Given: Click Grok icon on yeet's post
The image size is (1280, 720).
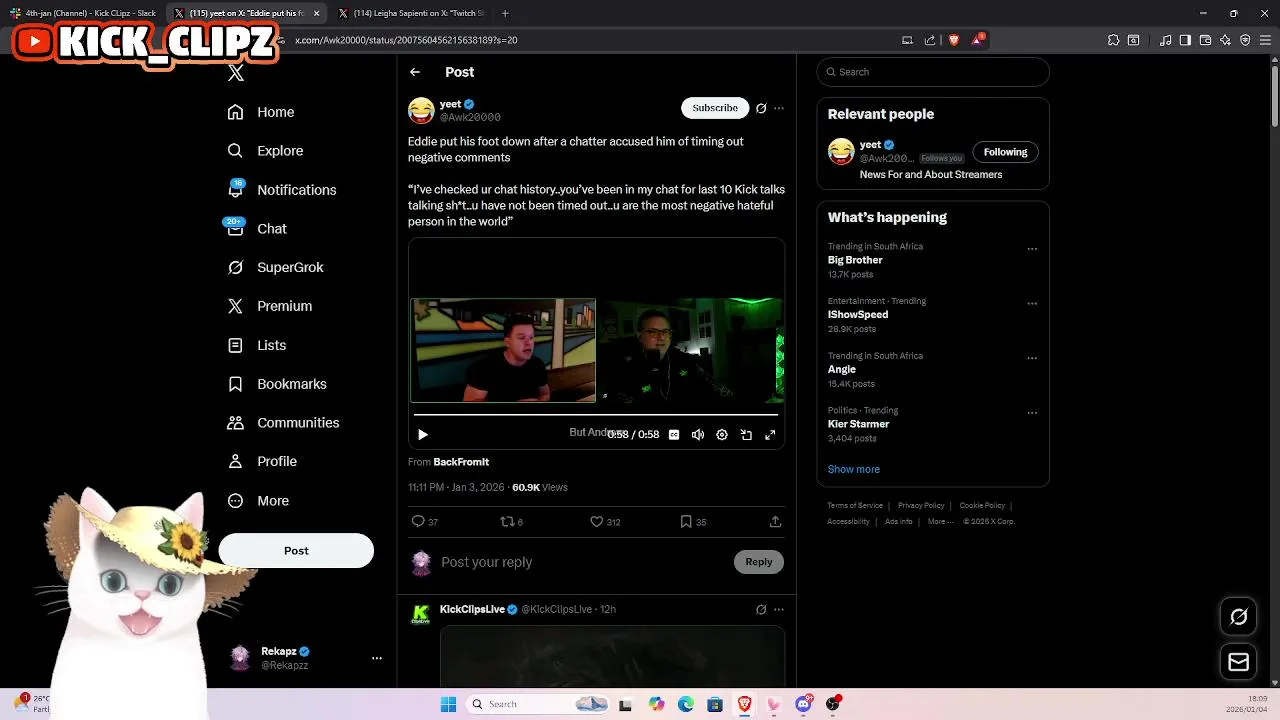Looking at the screenshot, I should (x=761, y=108).
